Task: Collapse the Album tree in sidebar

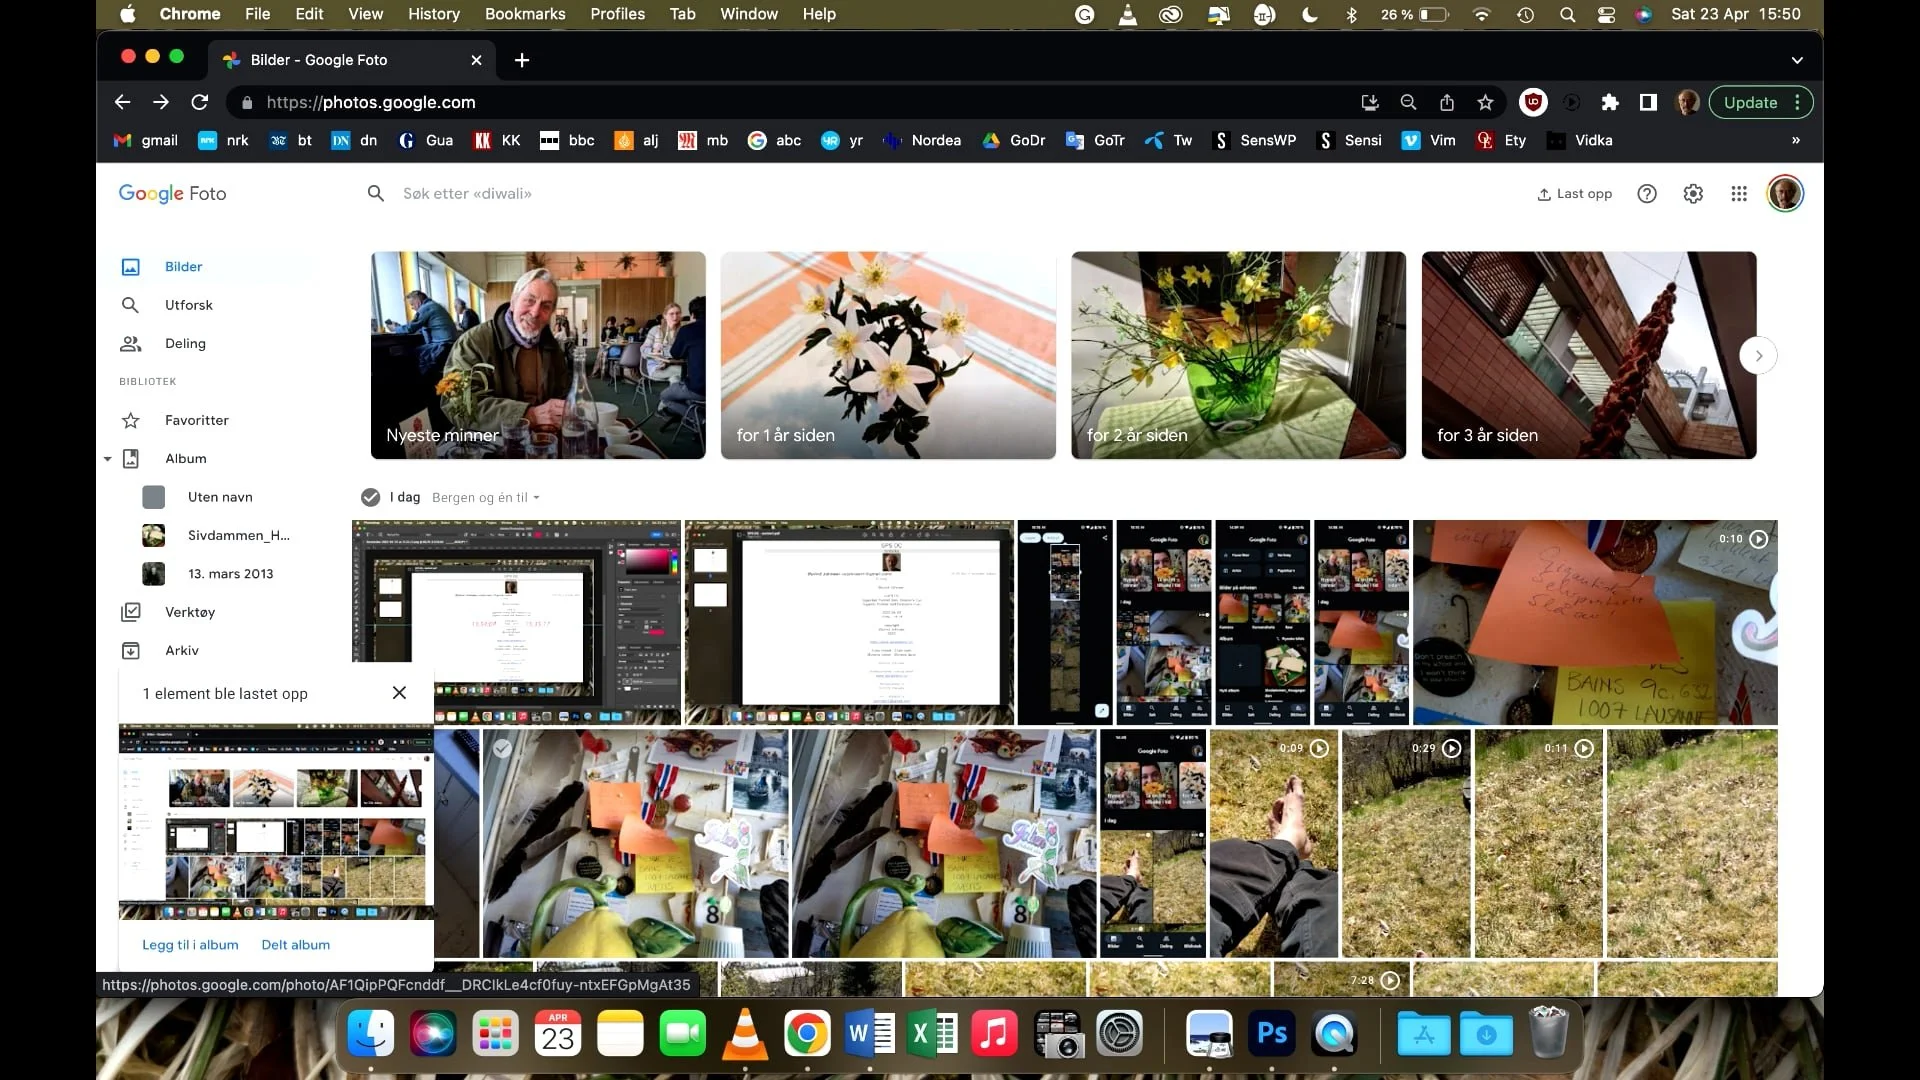Action: click(x=107, y=459)
